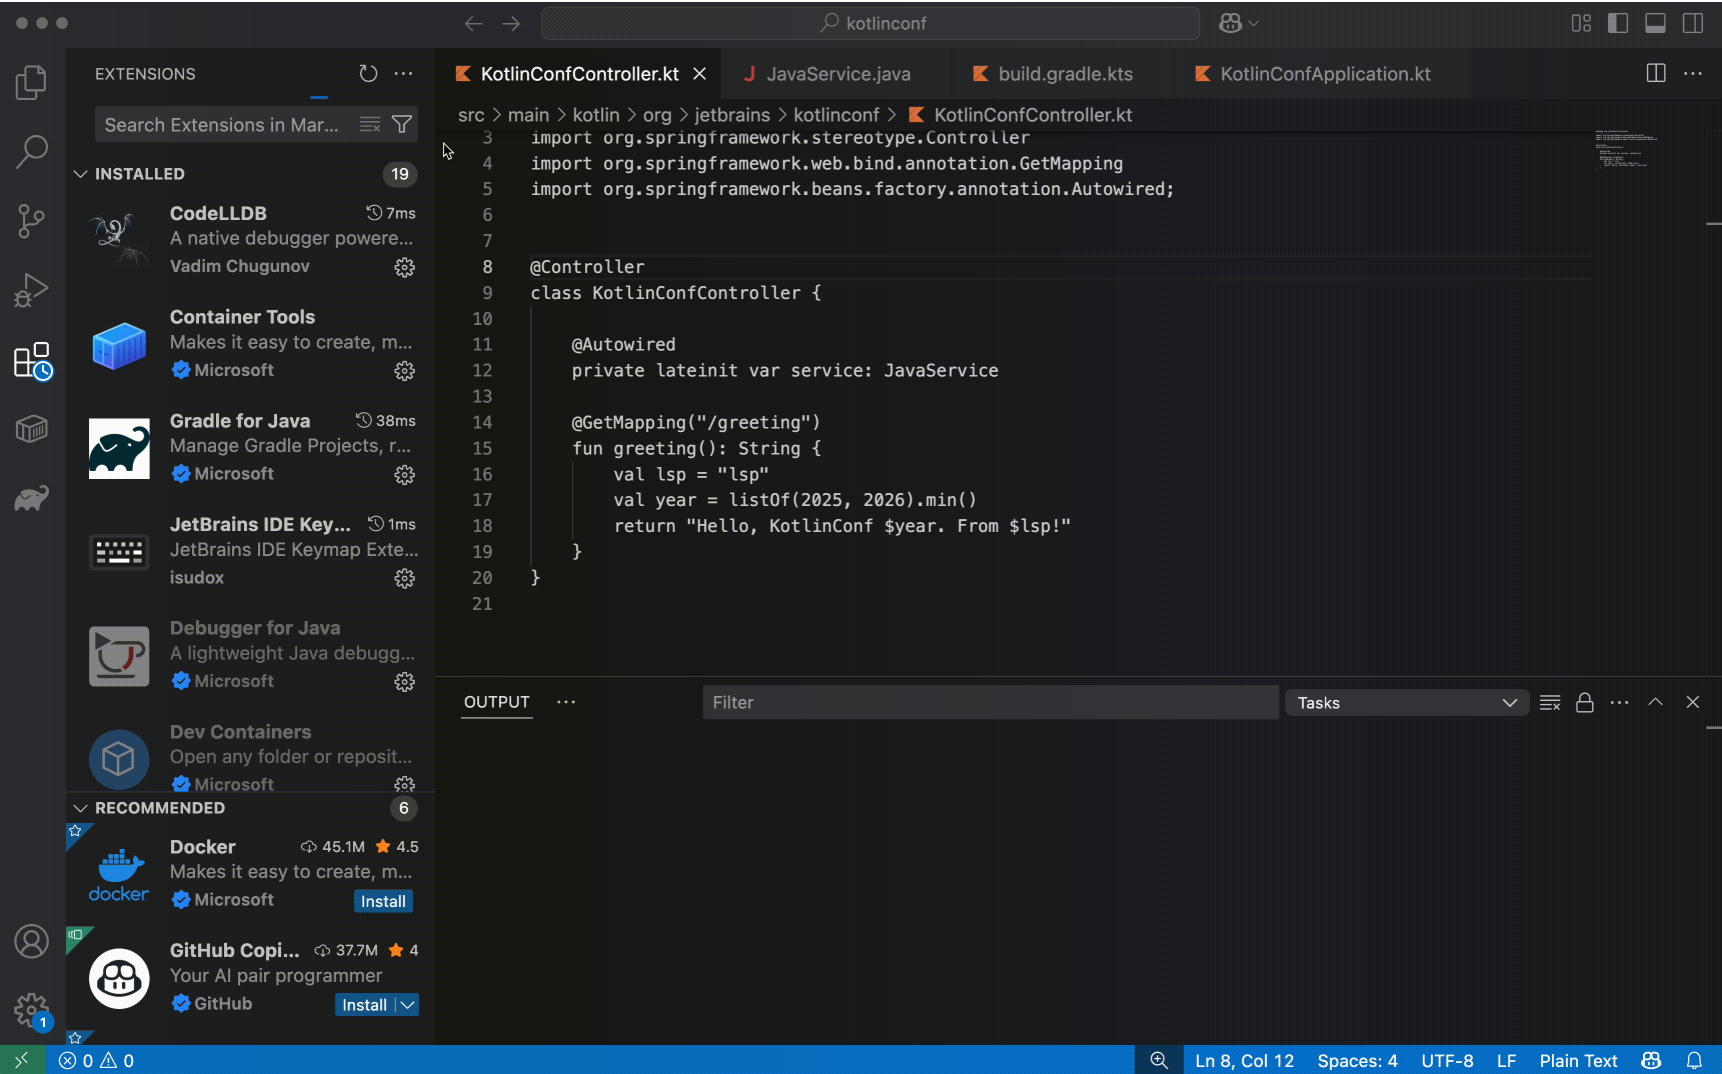Open Extensions views and more actions menu
This screenshot has height=1074, width=1722.
pyautogui.click(x=403, y=74)
